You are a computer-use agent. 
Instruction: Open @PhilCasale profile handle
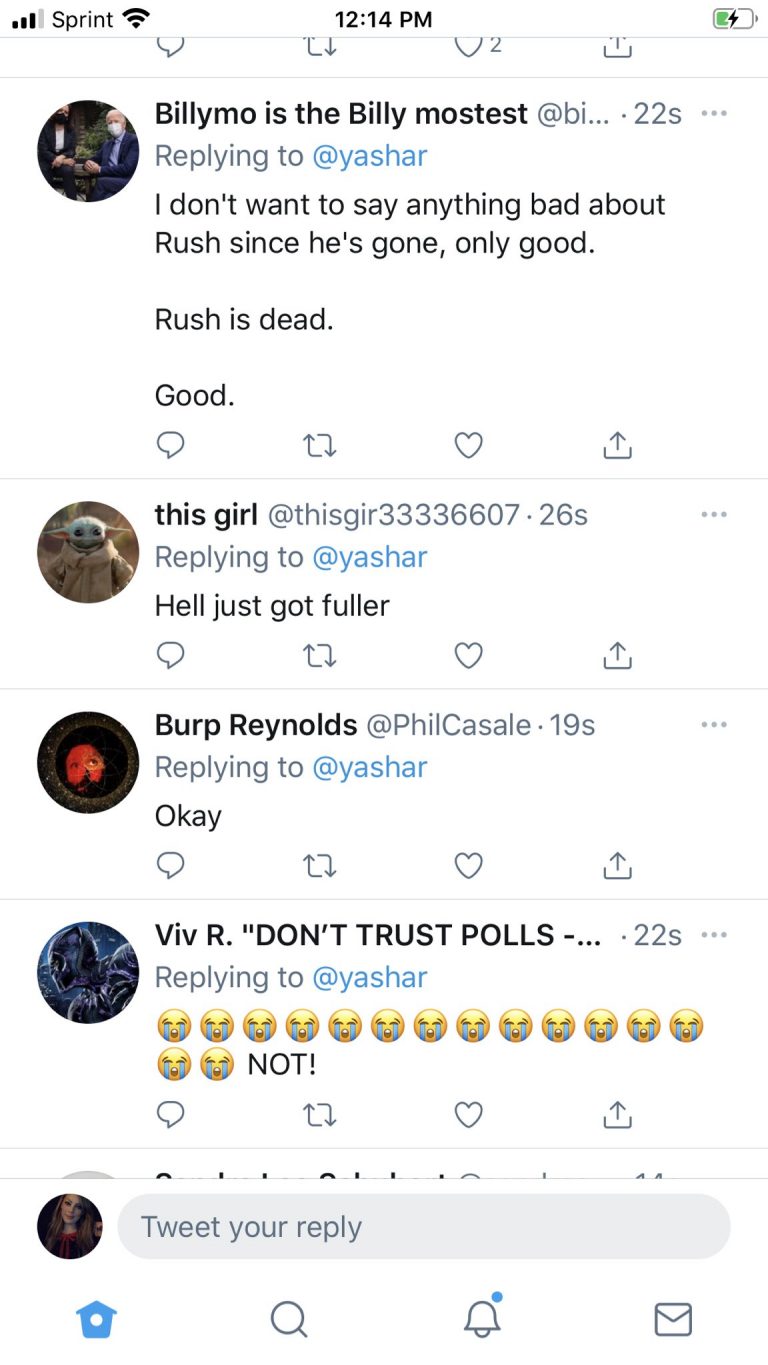[448, 725]
